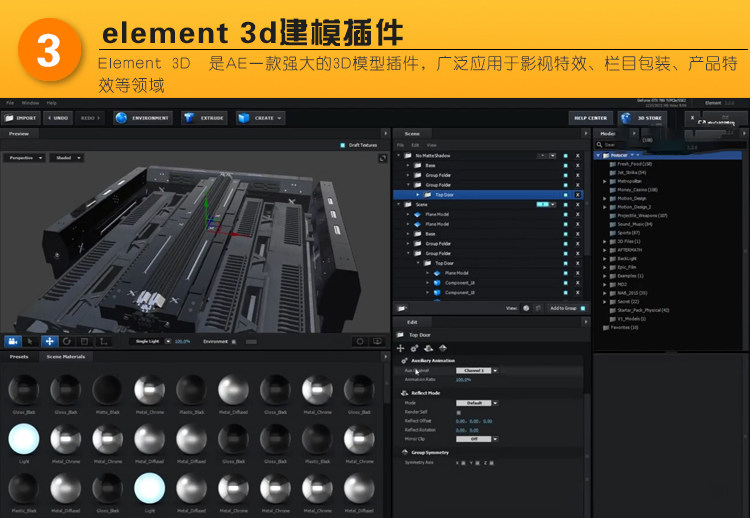Open the 3D Store button

[641, 118]
